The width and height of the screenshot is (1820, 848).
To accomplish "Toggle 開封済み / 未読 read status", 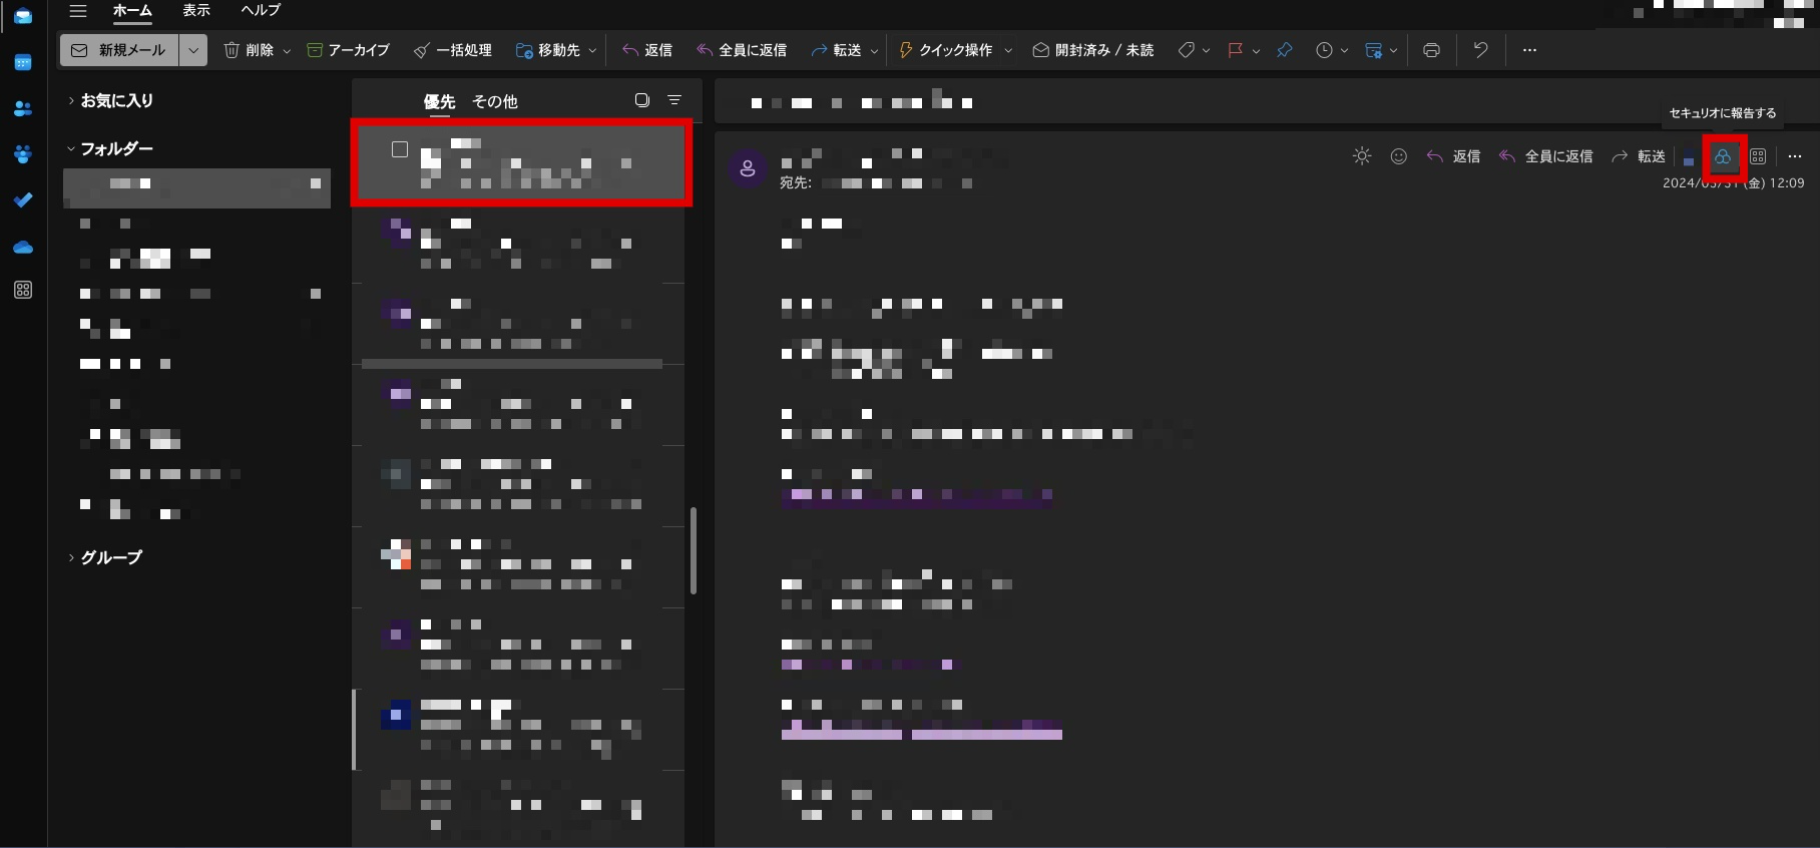I will click(x=1093, y=50).
